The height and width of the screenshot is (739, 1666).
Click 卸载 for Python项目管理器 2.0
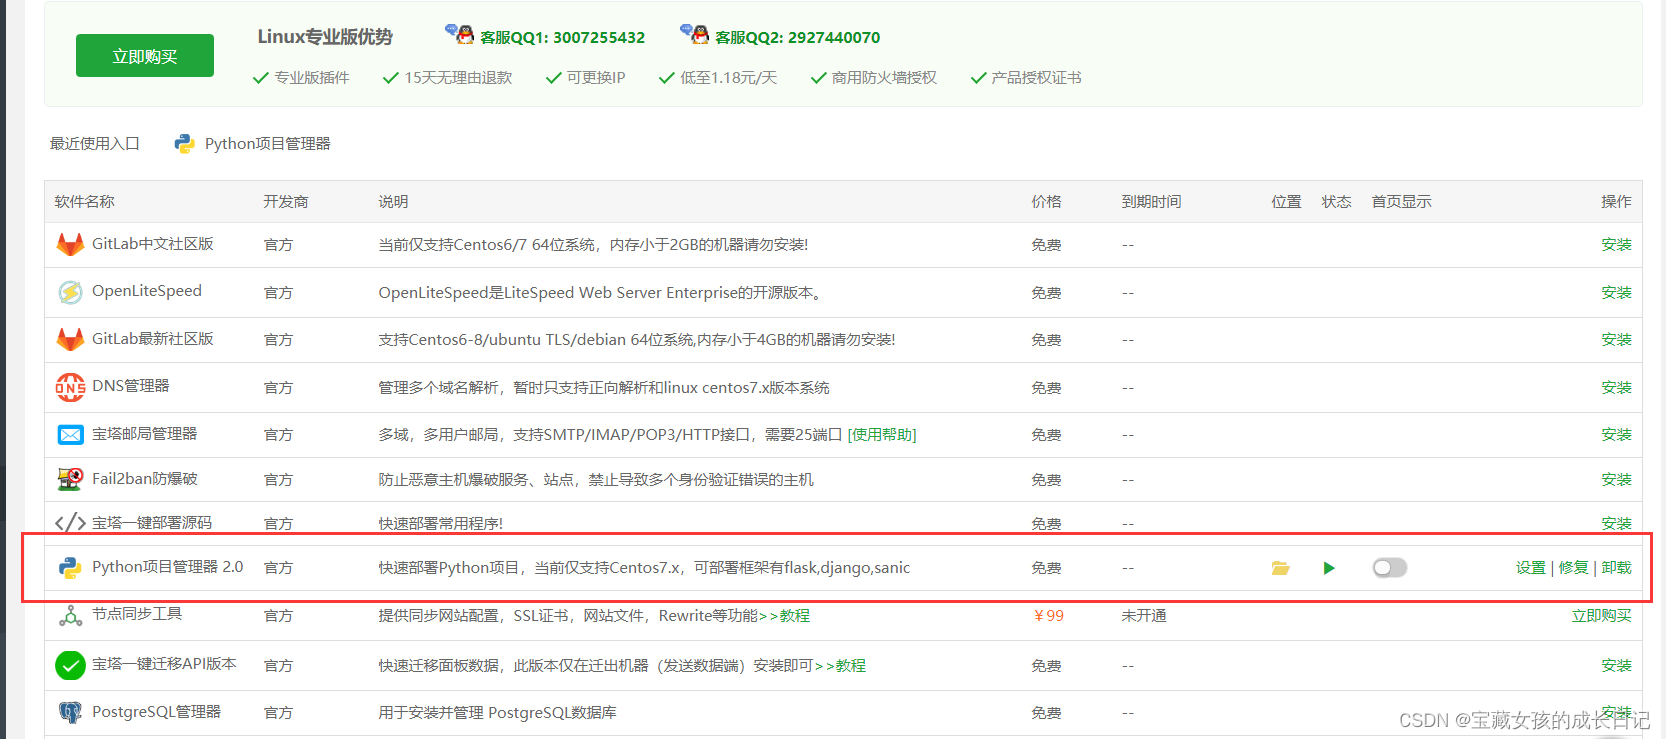[1616, 568]
